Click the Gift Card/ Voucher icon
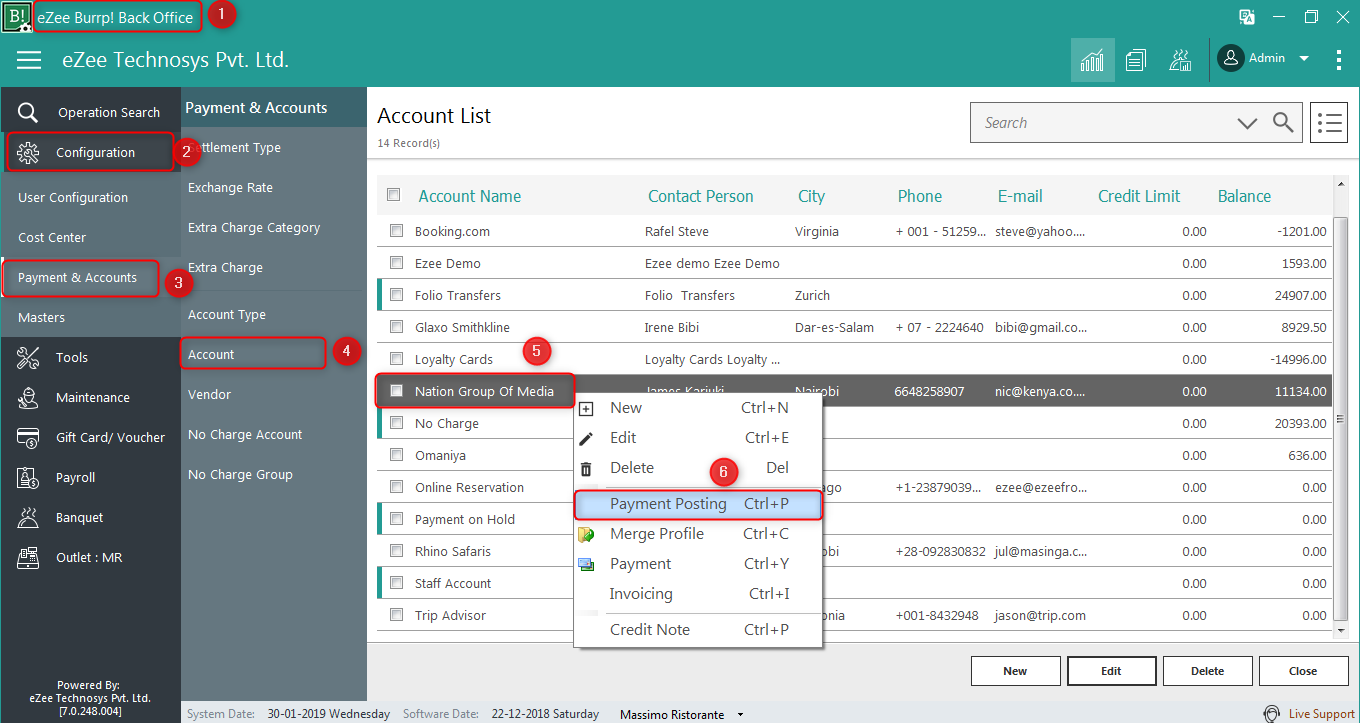1360x723 pixels. tap(29, 437)
